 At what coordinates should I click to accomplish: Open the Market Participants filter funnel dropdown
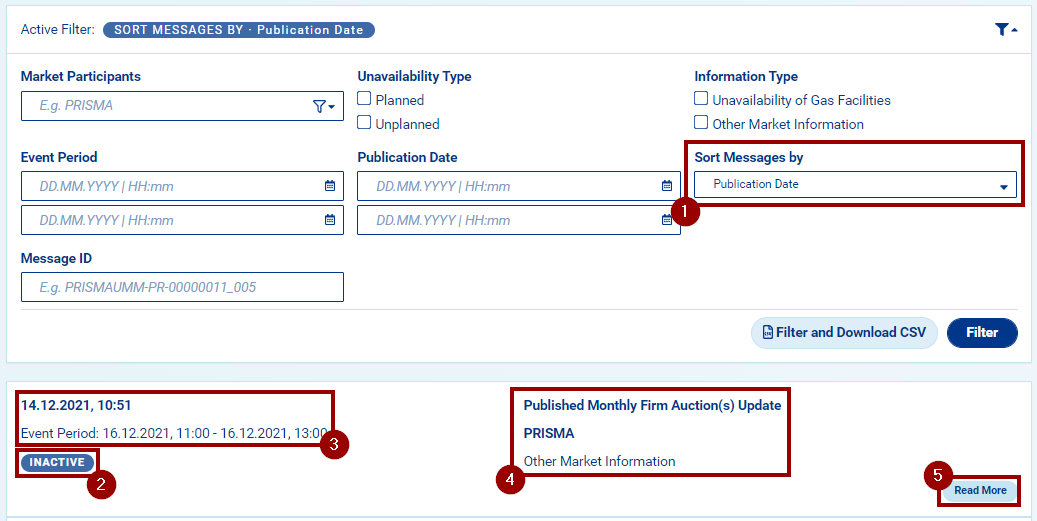point(322,106)
